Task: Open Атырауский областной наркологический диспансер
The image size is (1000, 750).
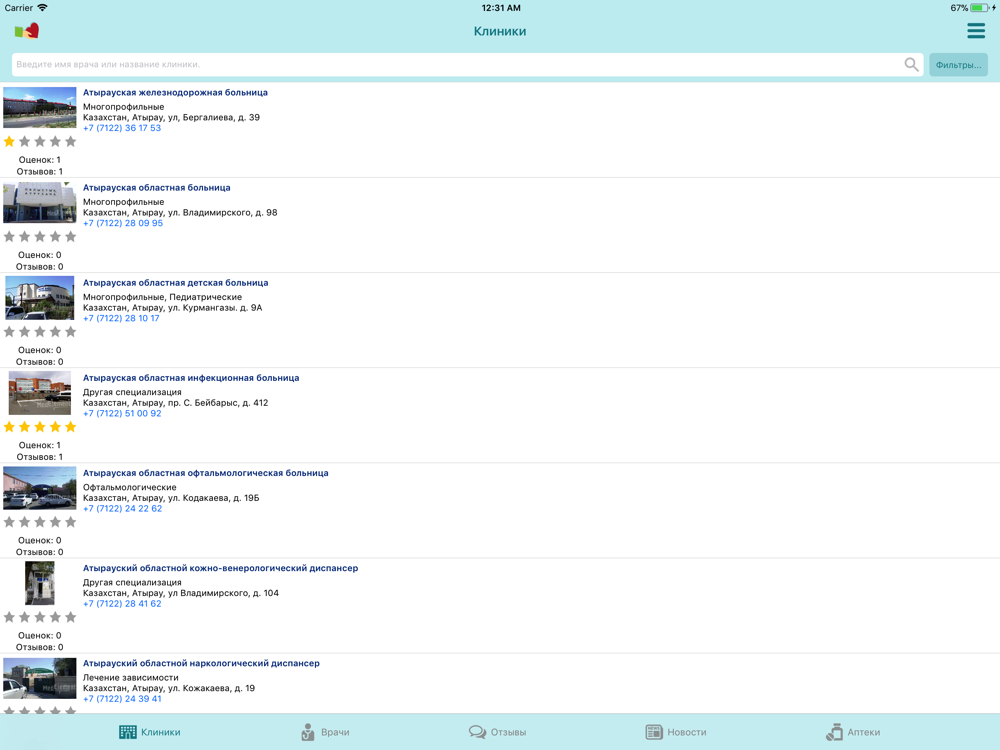Action: pyautogui.click(x=202, y=663)
